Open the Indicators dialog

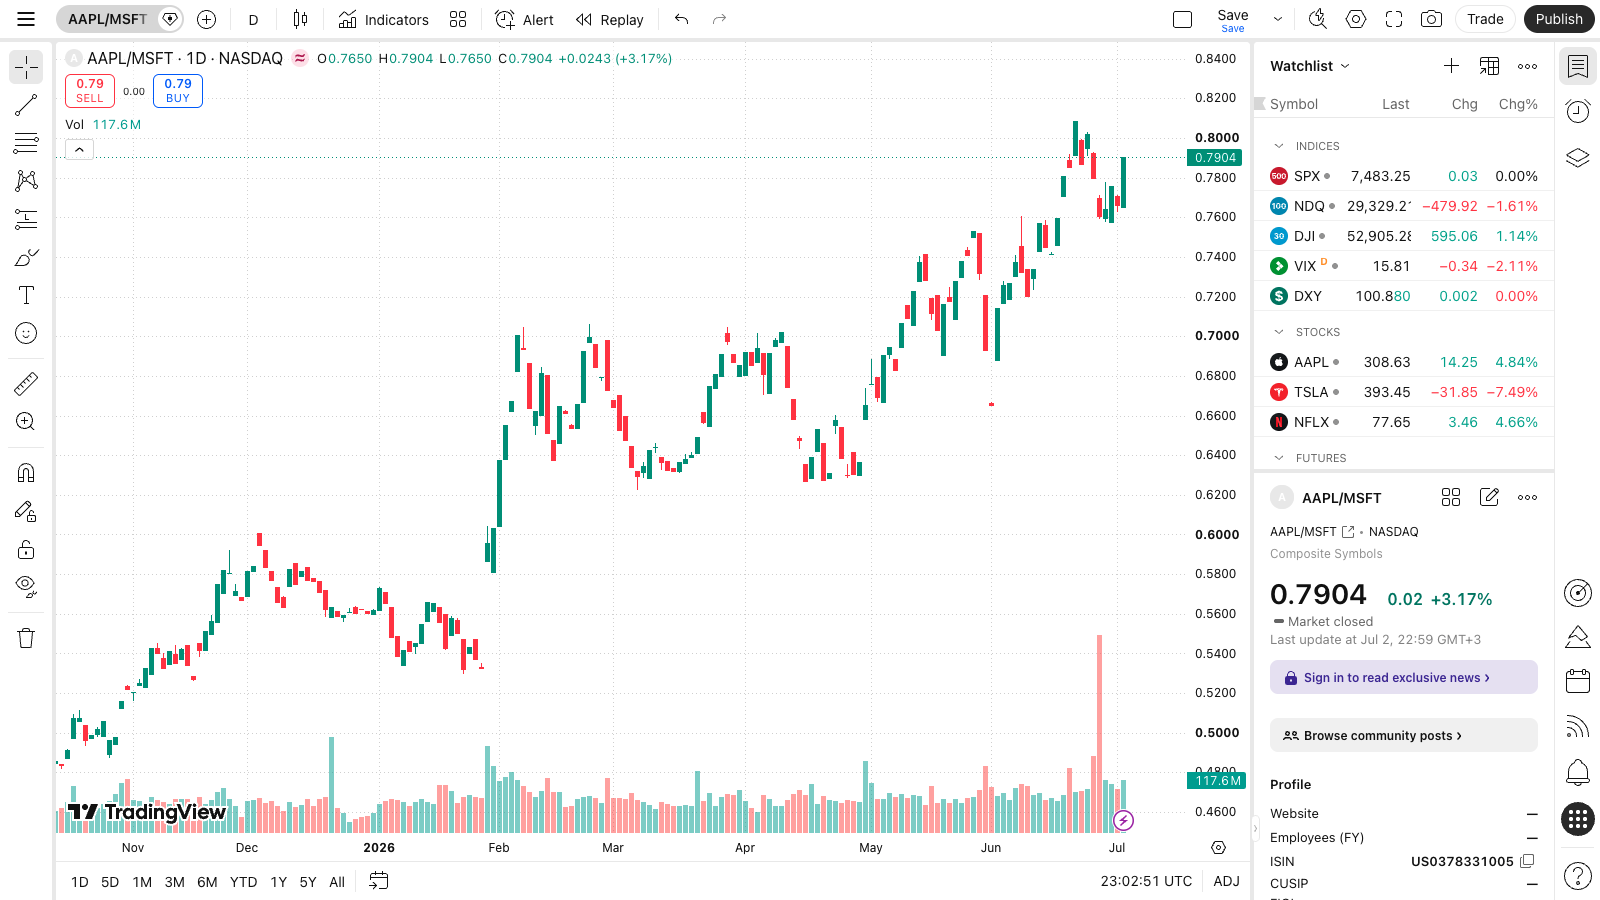383,19
